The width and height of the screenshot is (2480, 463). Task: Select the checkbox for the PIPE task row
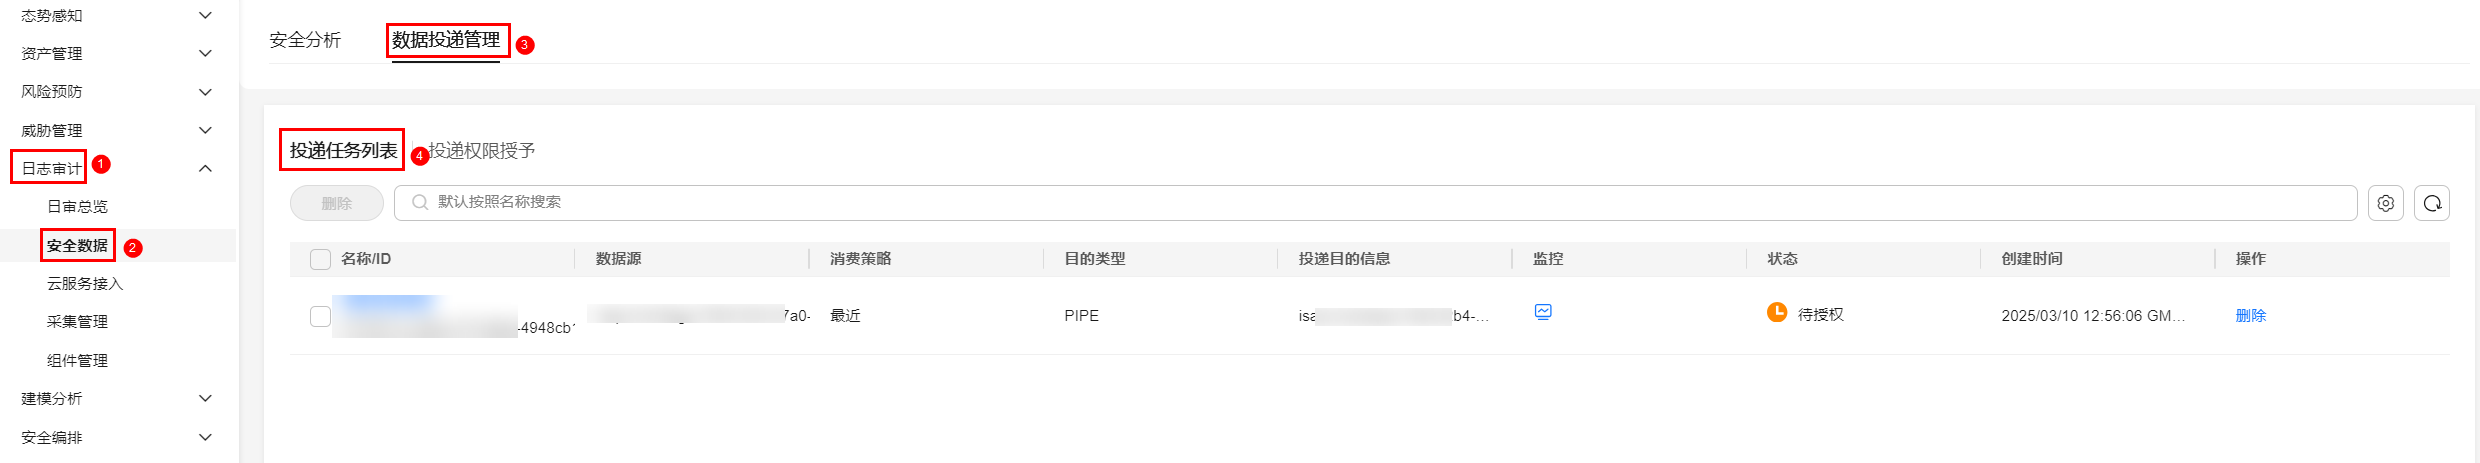pyautogui.click(x=320, y=316)
